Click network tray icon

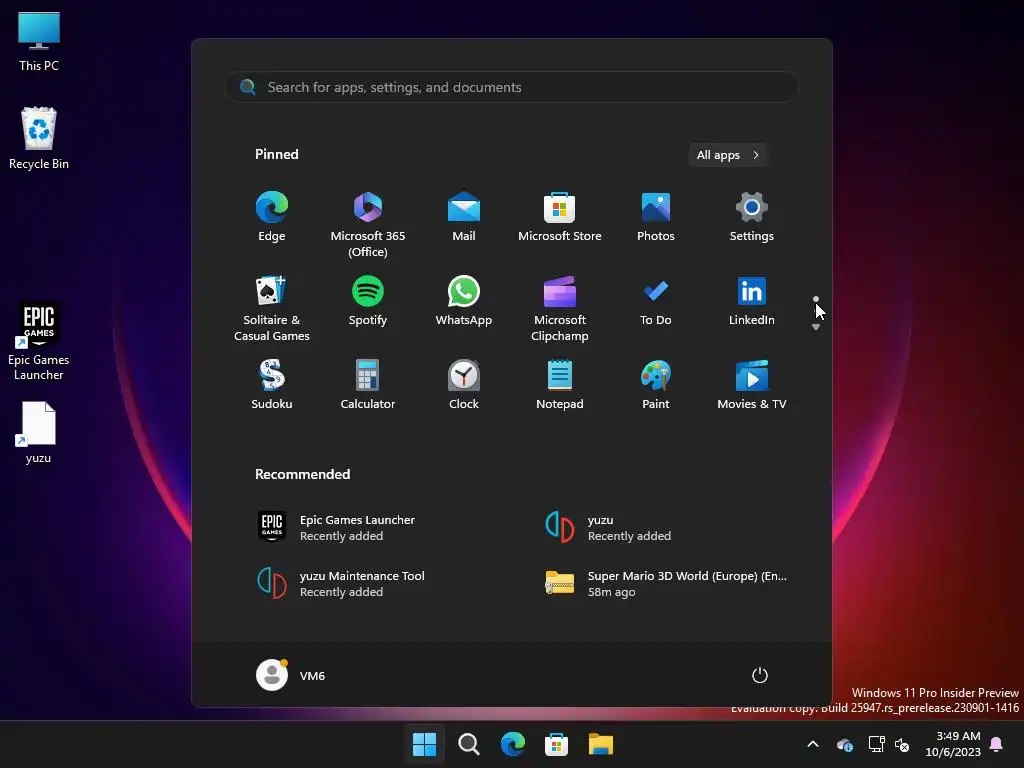coord(876,744)
